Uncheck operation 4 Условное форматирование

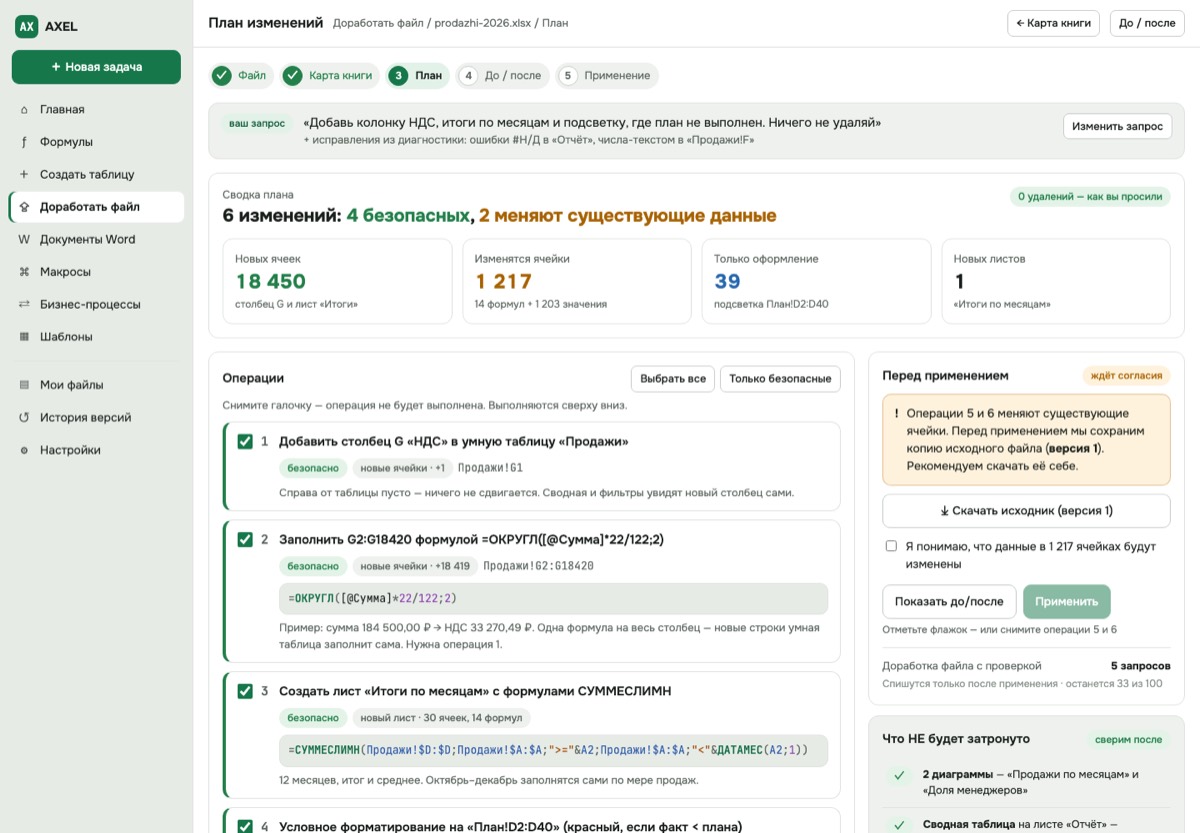[x=245, y=826]
